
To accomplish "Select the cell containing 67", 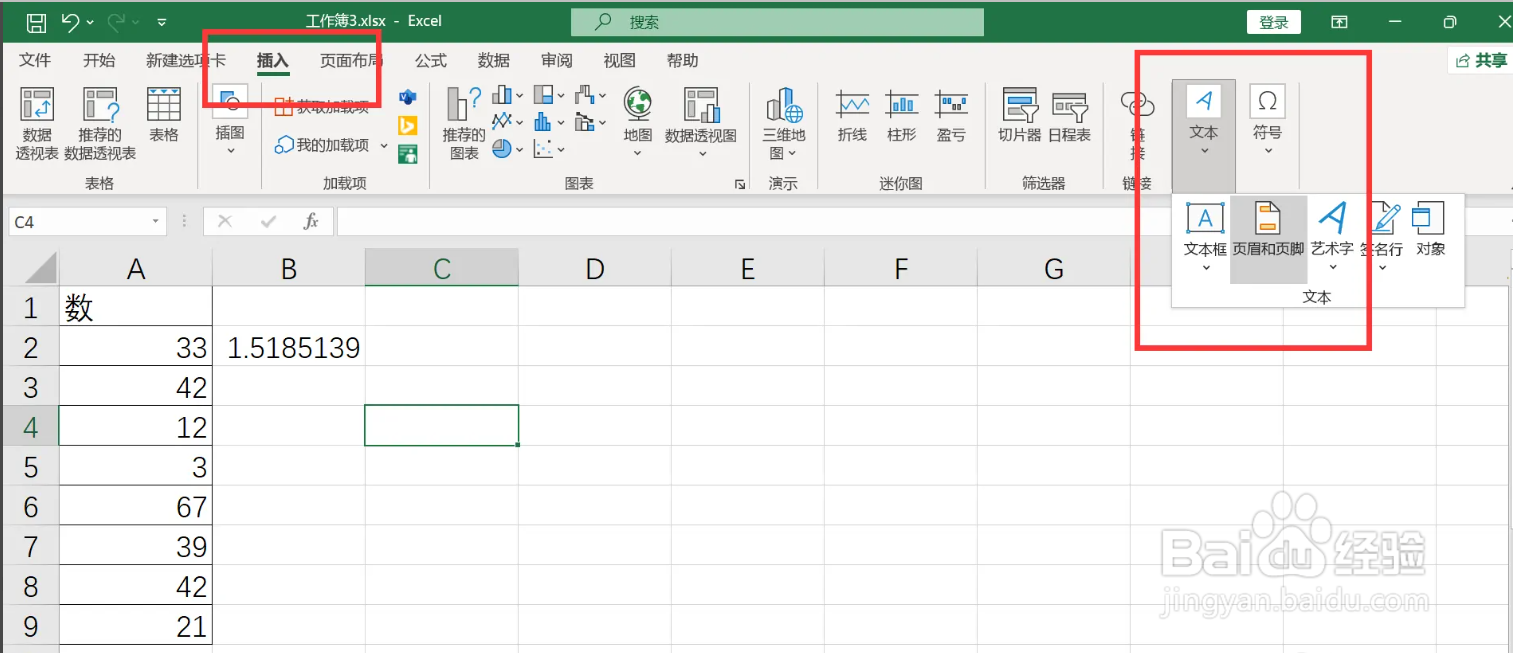I will tap(136, 506).
